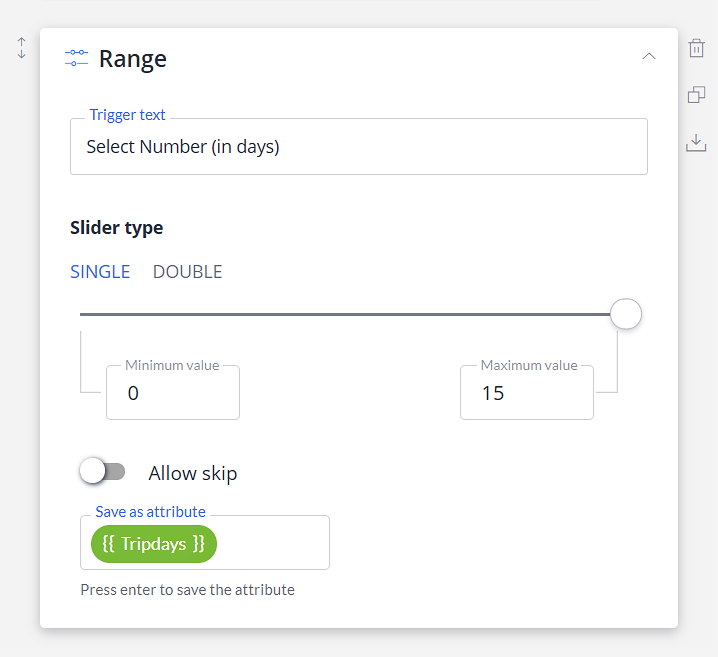Focus the Trigger text input field
718x657 pixels.
coord(359,147)
